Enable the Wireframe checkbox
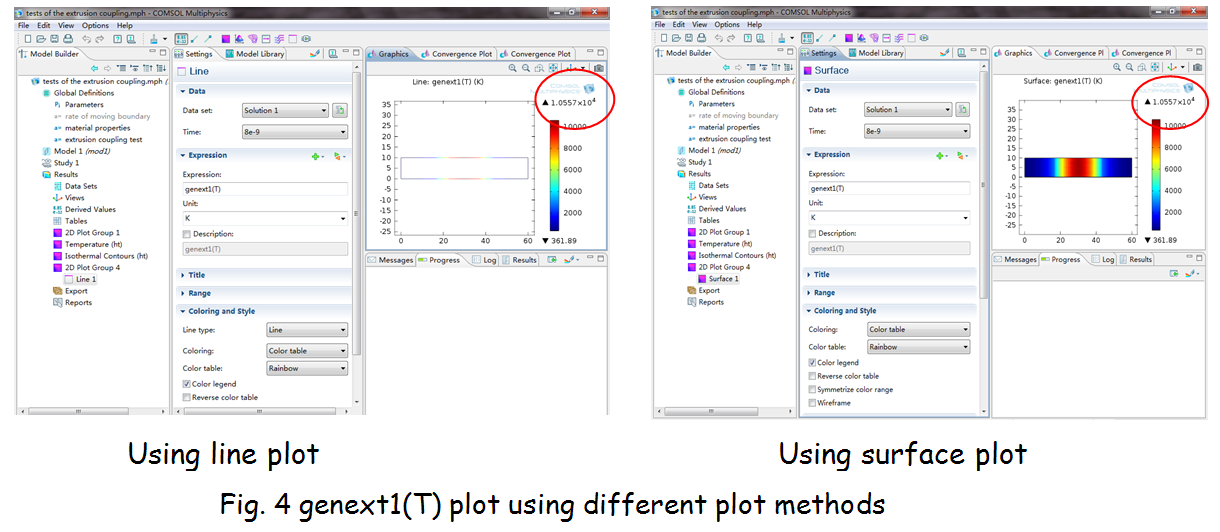Viewport: 1220px width, 532px height. (x=812, y=403)
